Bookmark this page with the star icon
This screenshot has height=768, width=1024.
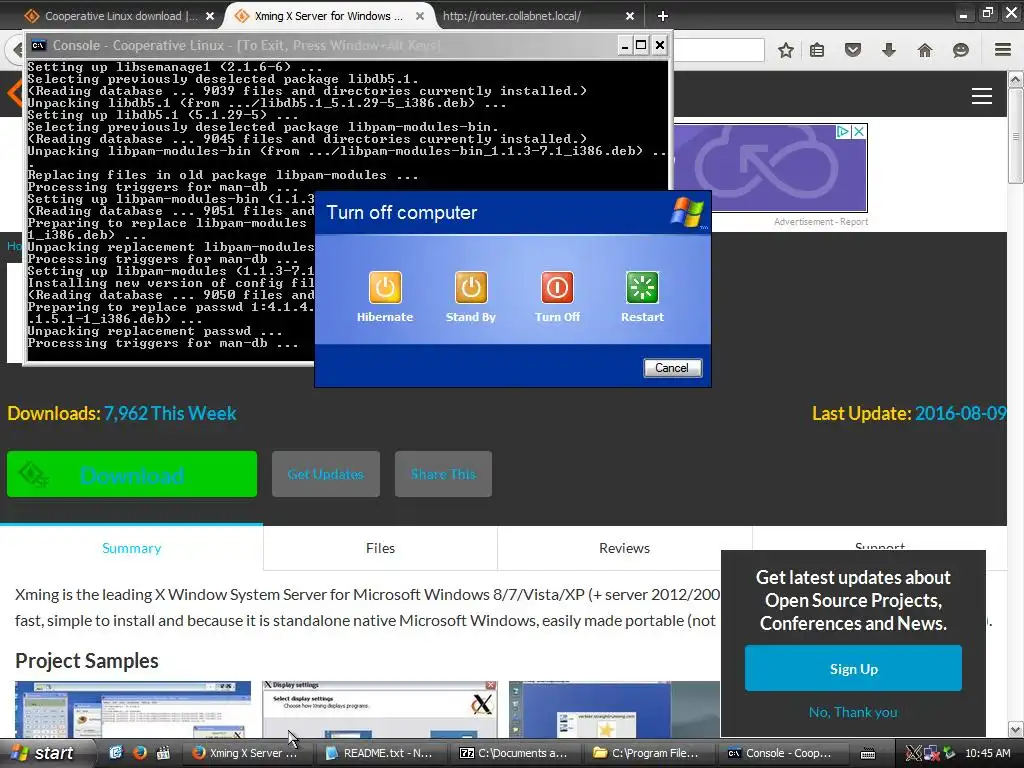[x=786, y=50]
